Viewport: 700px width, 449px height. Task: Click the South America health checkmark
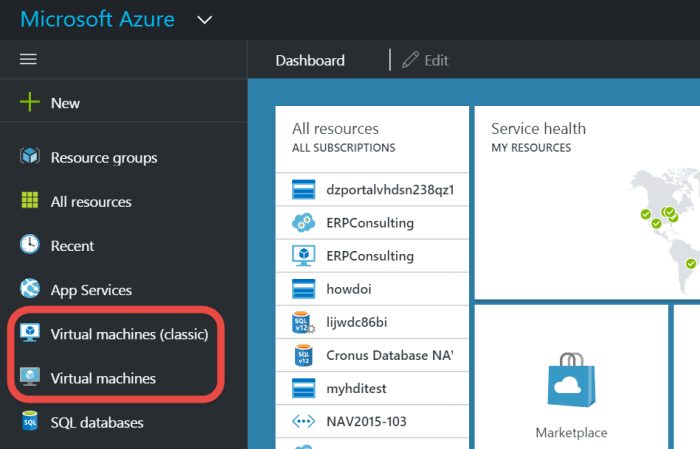(691, 263)
